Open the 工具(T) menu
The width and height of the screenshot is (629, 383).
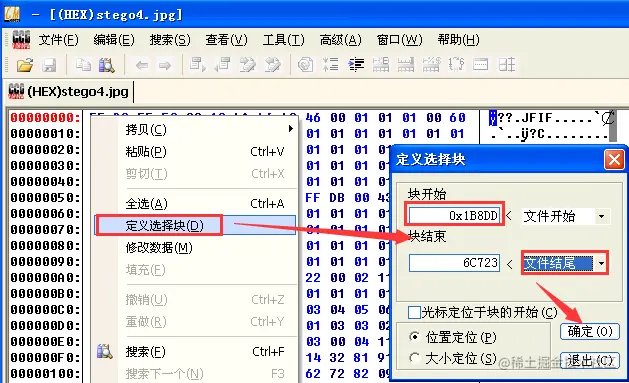(284, 40)
